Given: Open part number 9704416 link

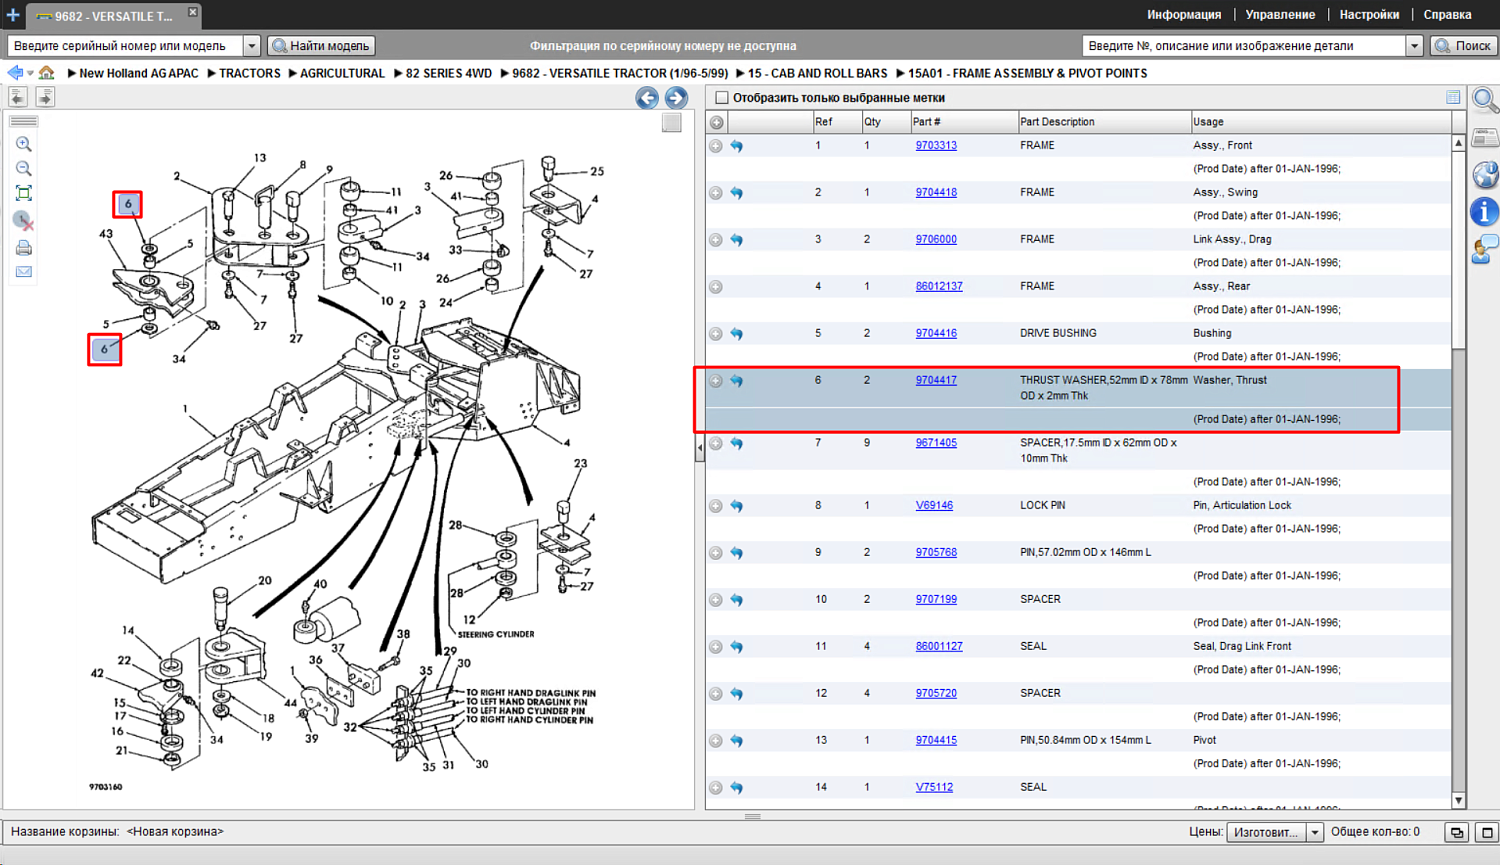Looking at the screenshot, I should point(936,334).
